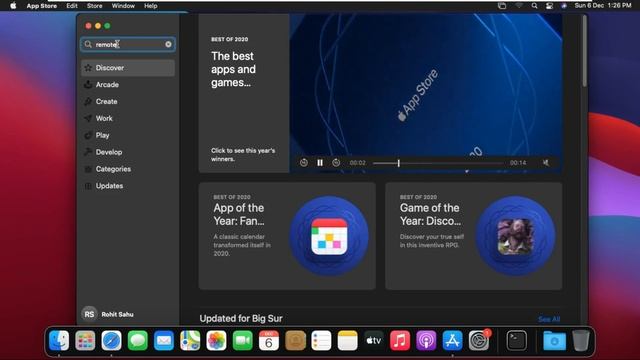Open Launchpad from the Dock
This screenshot has width=640, height=360.
[x=85, y=340]
